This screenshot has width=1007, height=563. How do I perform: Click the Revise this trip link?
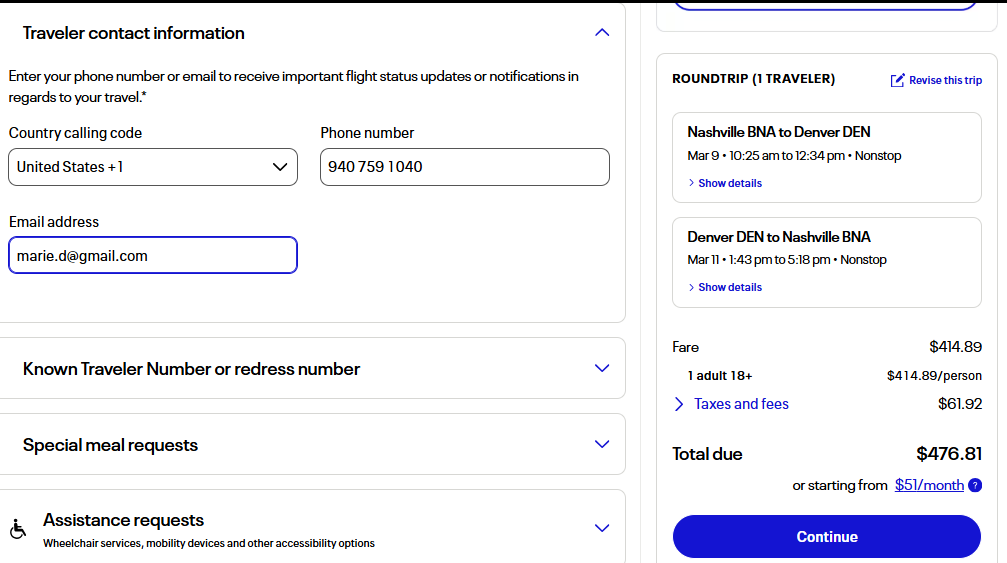point(945,80)
